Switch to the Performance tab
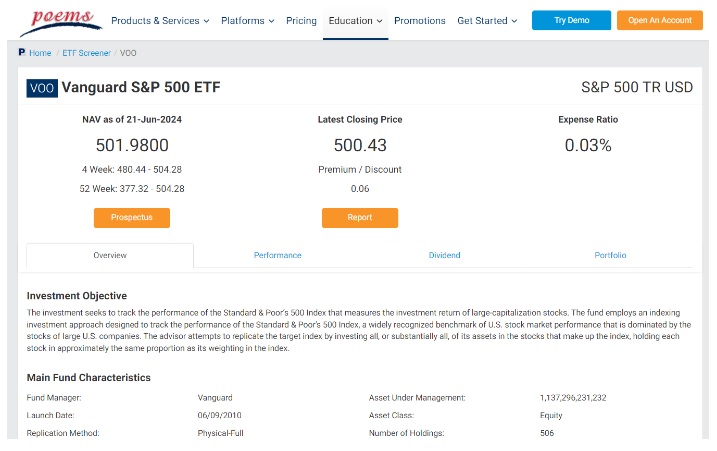Screen dimensions: 717x451 point(278,255)
